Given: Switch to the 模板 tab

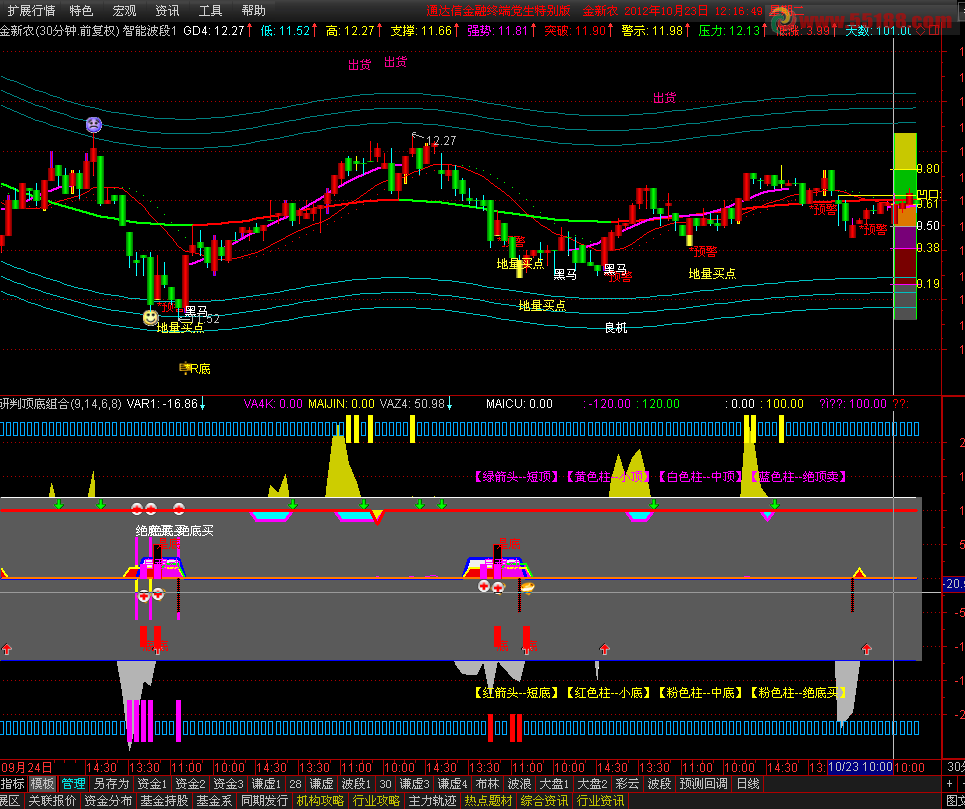Looking at the screenshot, I should 42,784.
